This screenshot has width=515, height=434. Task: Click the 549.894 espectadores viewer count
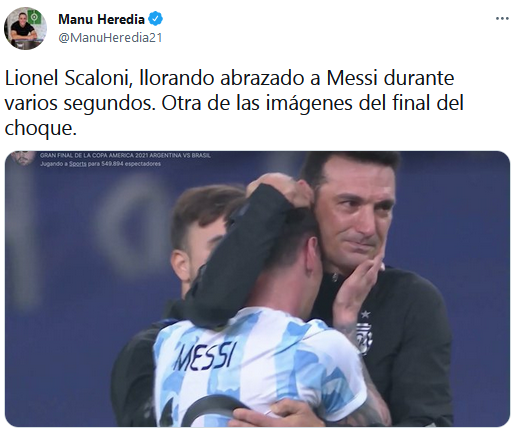[x=131, y=164]
